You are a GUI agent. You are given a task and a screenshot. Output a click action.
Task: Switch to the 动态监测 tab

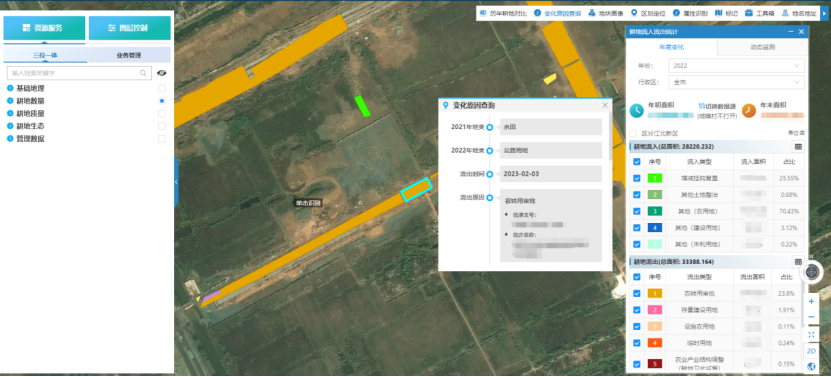click(x=762, y=47)
